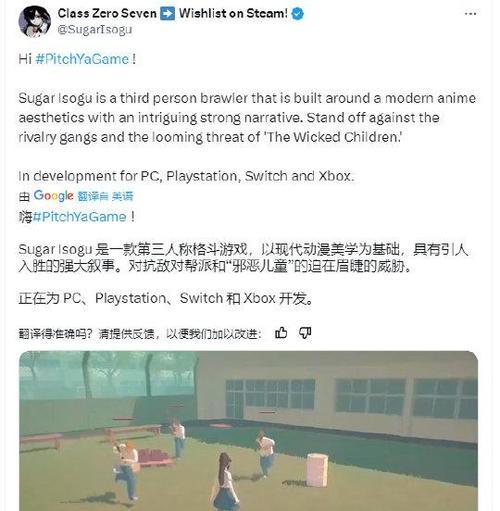Open the @SugarIsogu handle link
500x511 pixels.
[x=95, y=30]
